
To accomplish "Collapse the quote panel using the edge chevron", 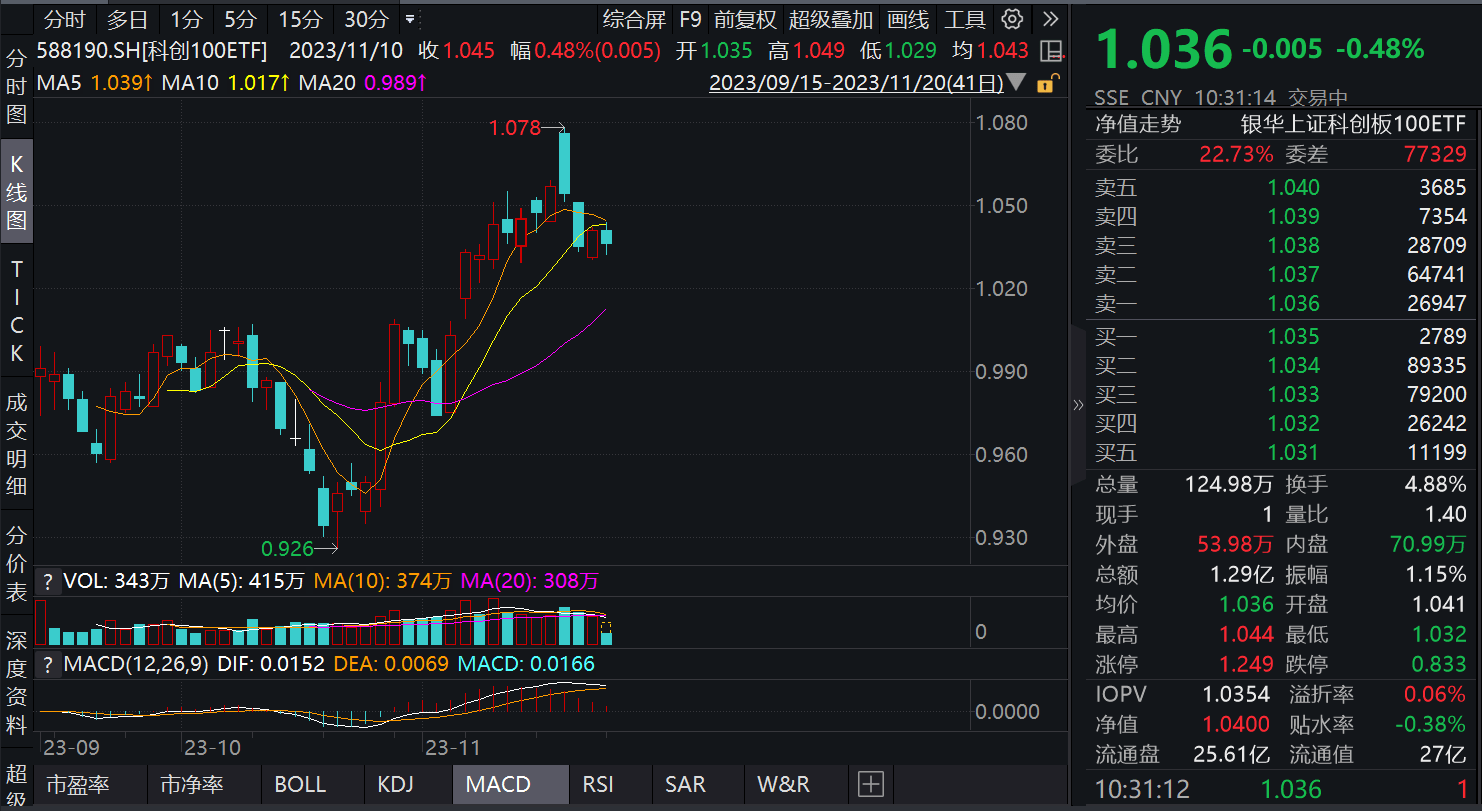I will pos(1078,405).
